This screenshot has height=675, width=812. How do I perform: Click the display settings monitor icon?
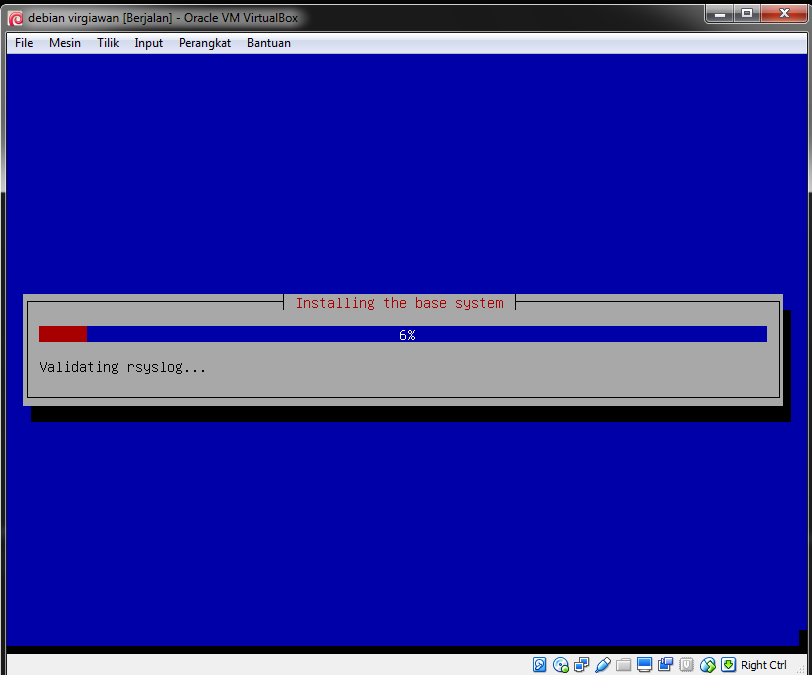coord(644,665)
